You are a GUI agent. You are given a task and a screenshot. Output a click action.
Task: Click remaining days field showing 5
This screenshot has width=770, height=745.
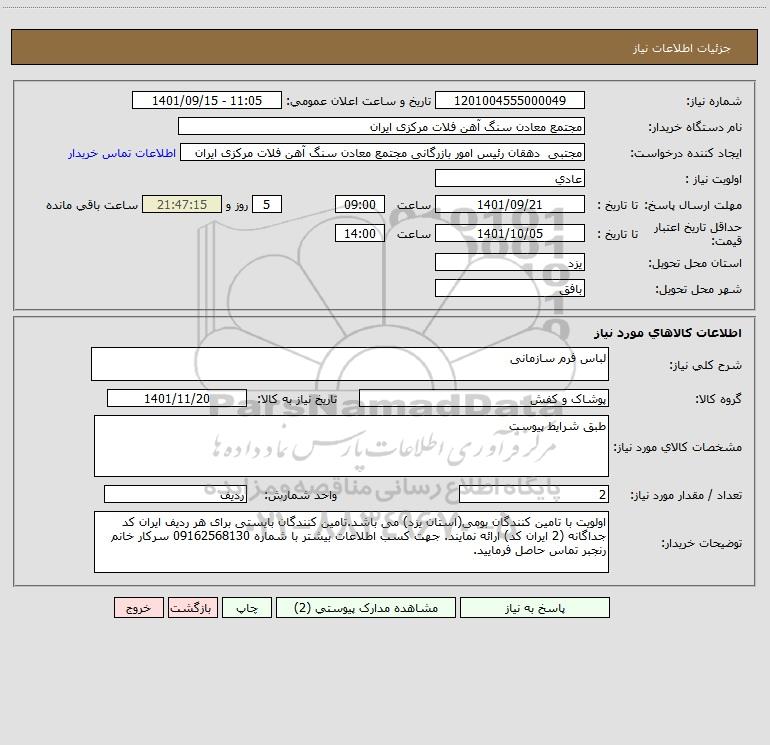267,204
